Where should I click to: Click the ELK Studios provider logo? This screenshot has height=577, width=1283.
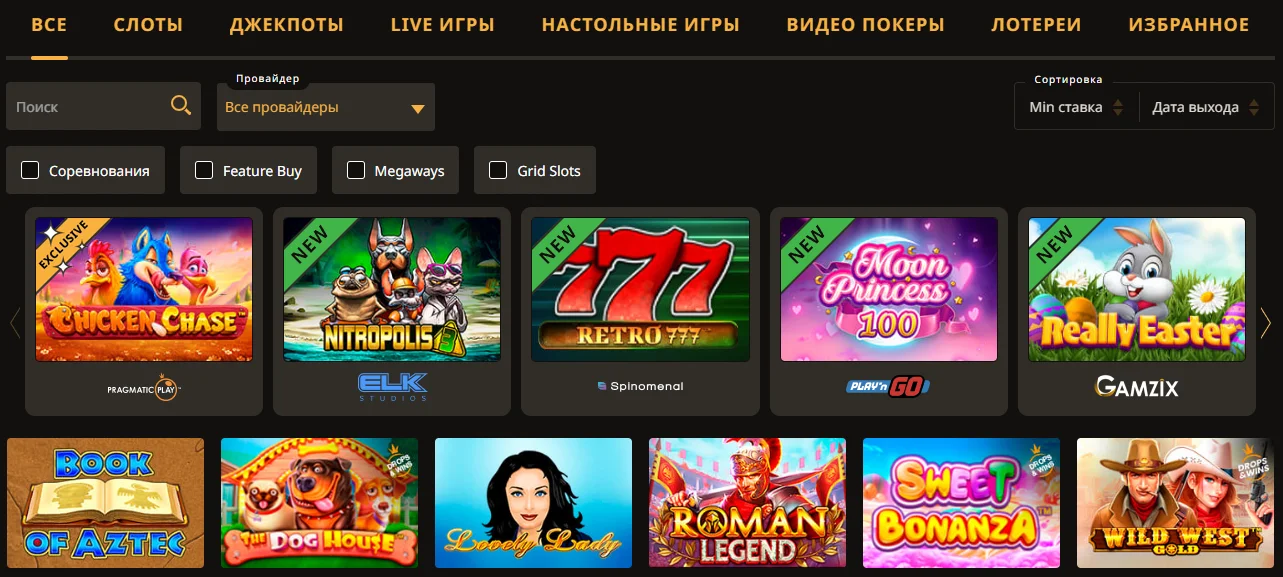click(x=392, y=387)
